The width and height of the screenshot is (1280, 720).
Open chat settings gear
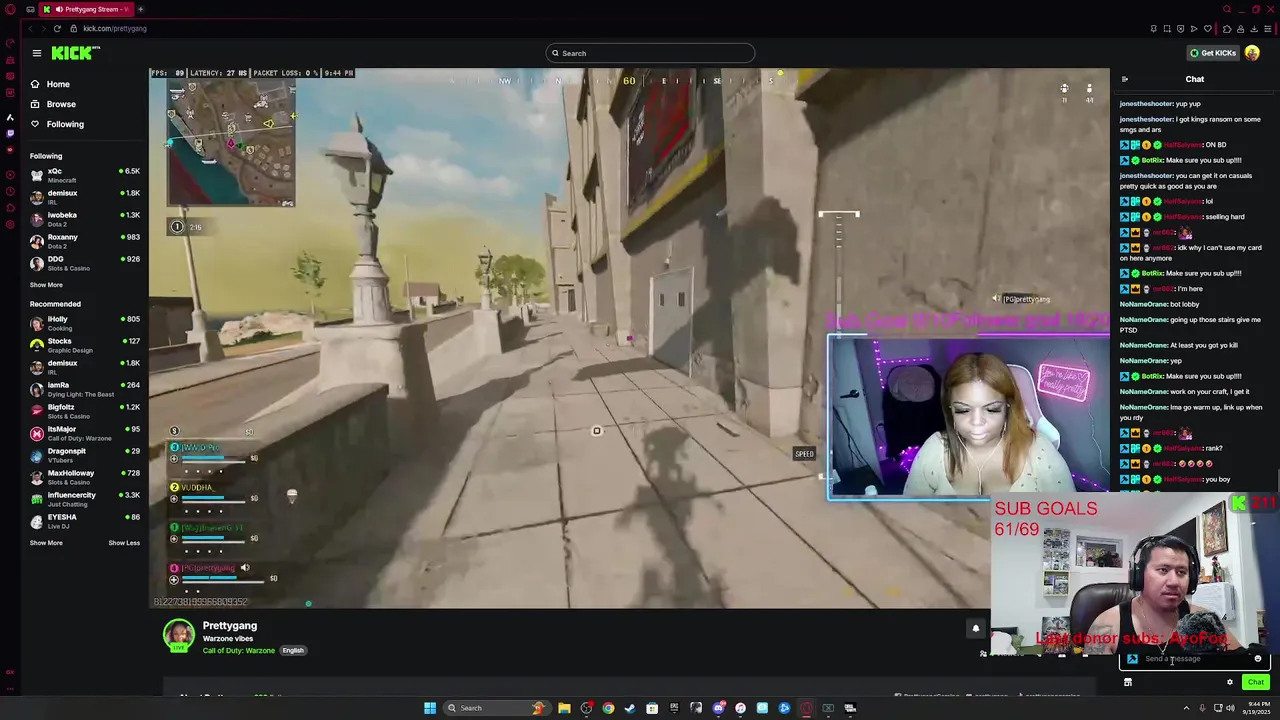[x=1230, y=683]
